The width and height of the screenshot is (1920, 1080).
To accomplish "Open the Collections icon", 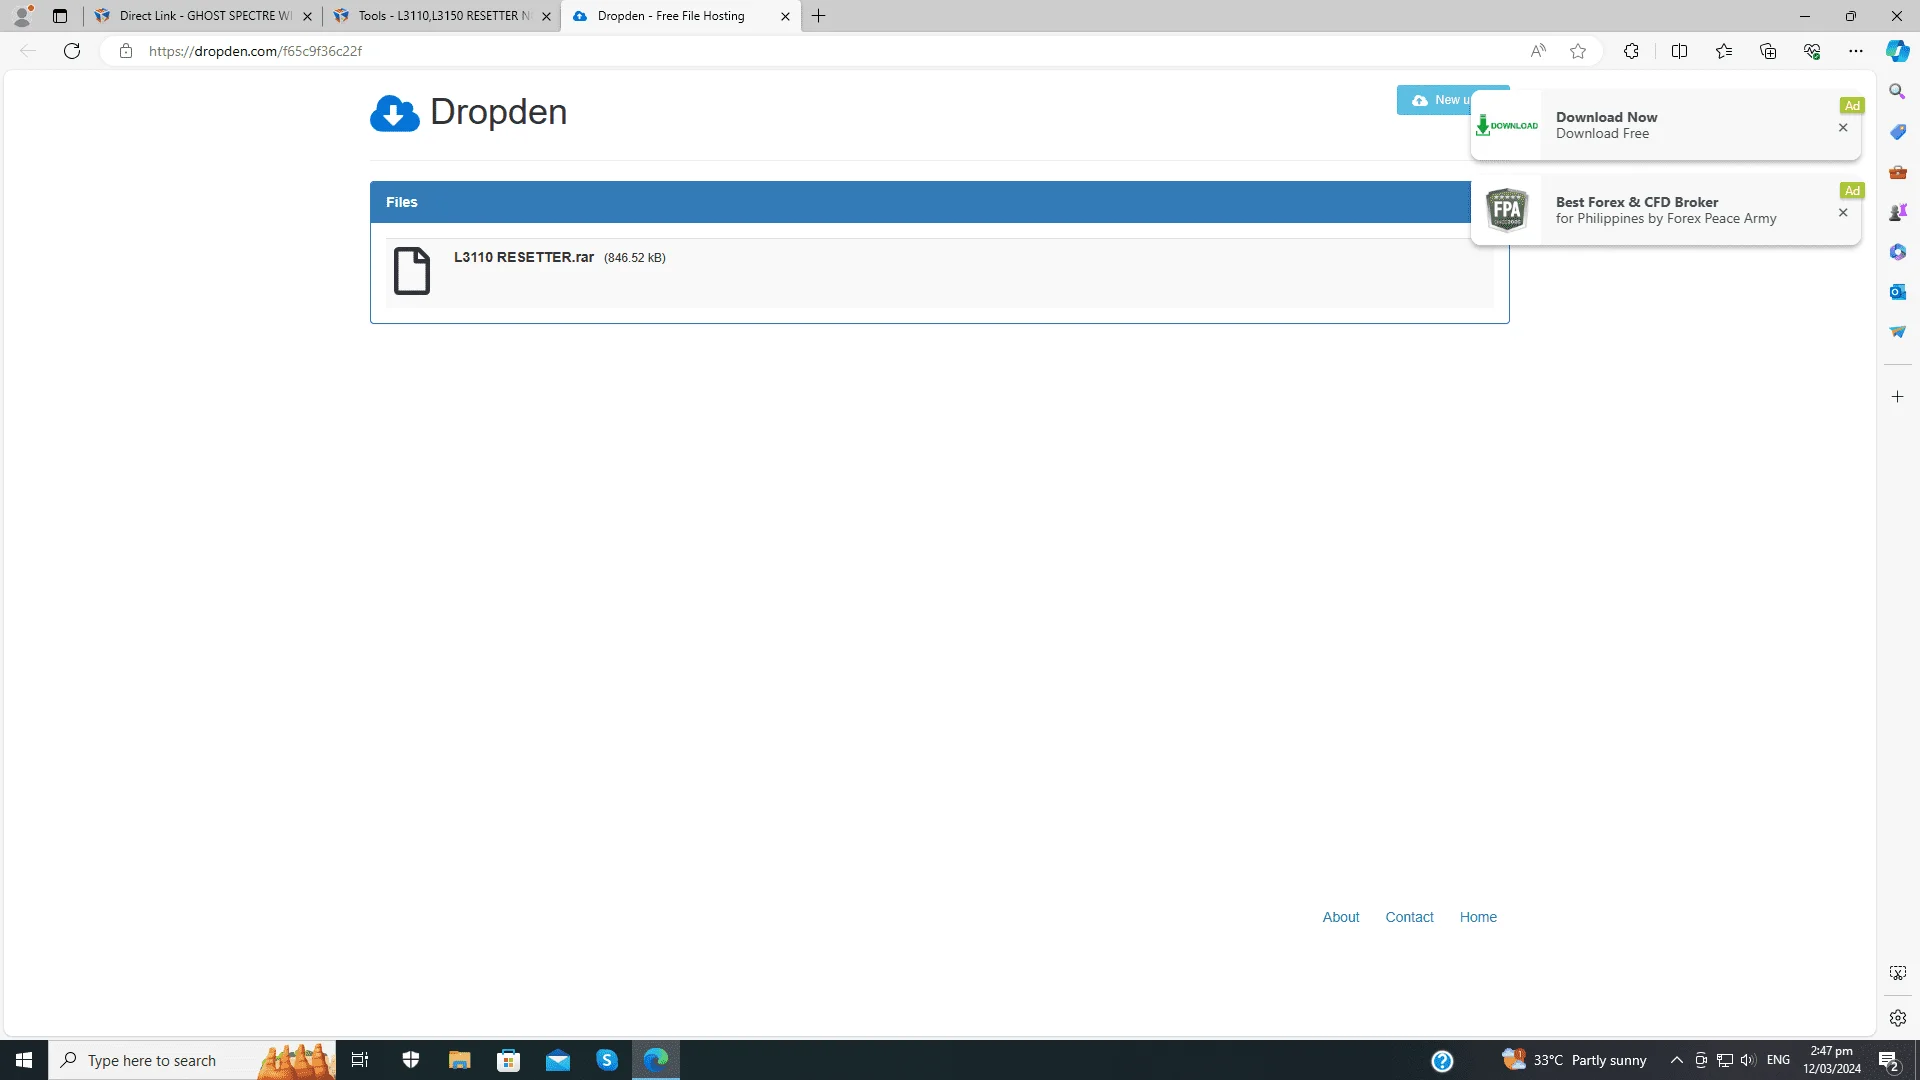I will 1768,51.
